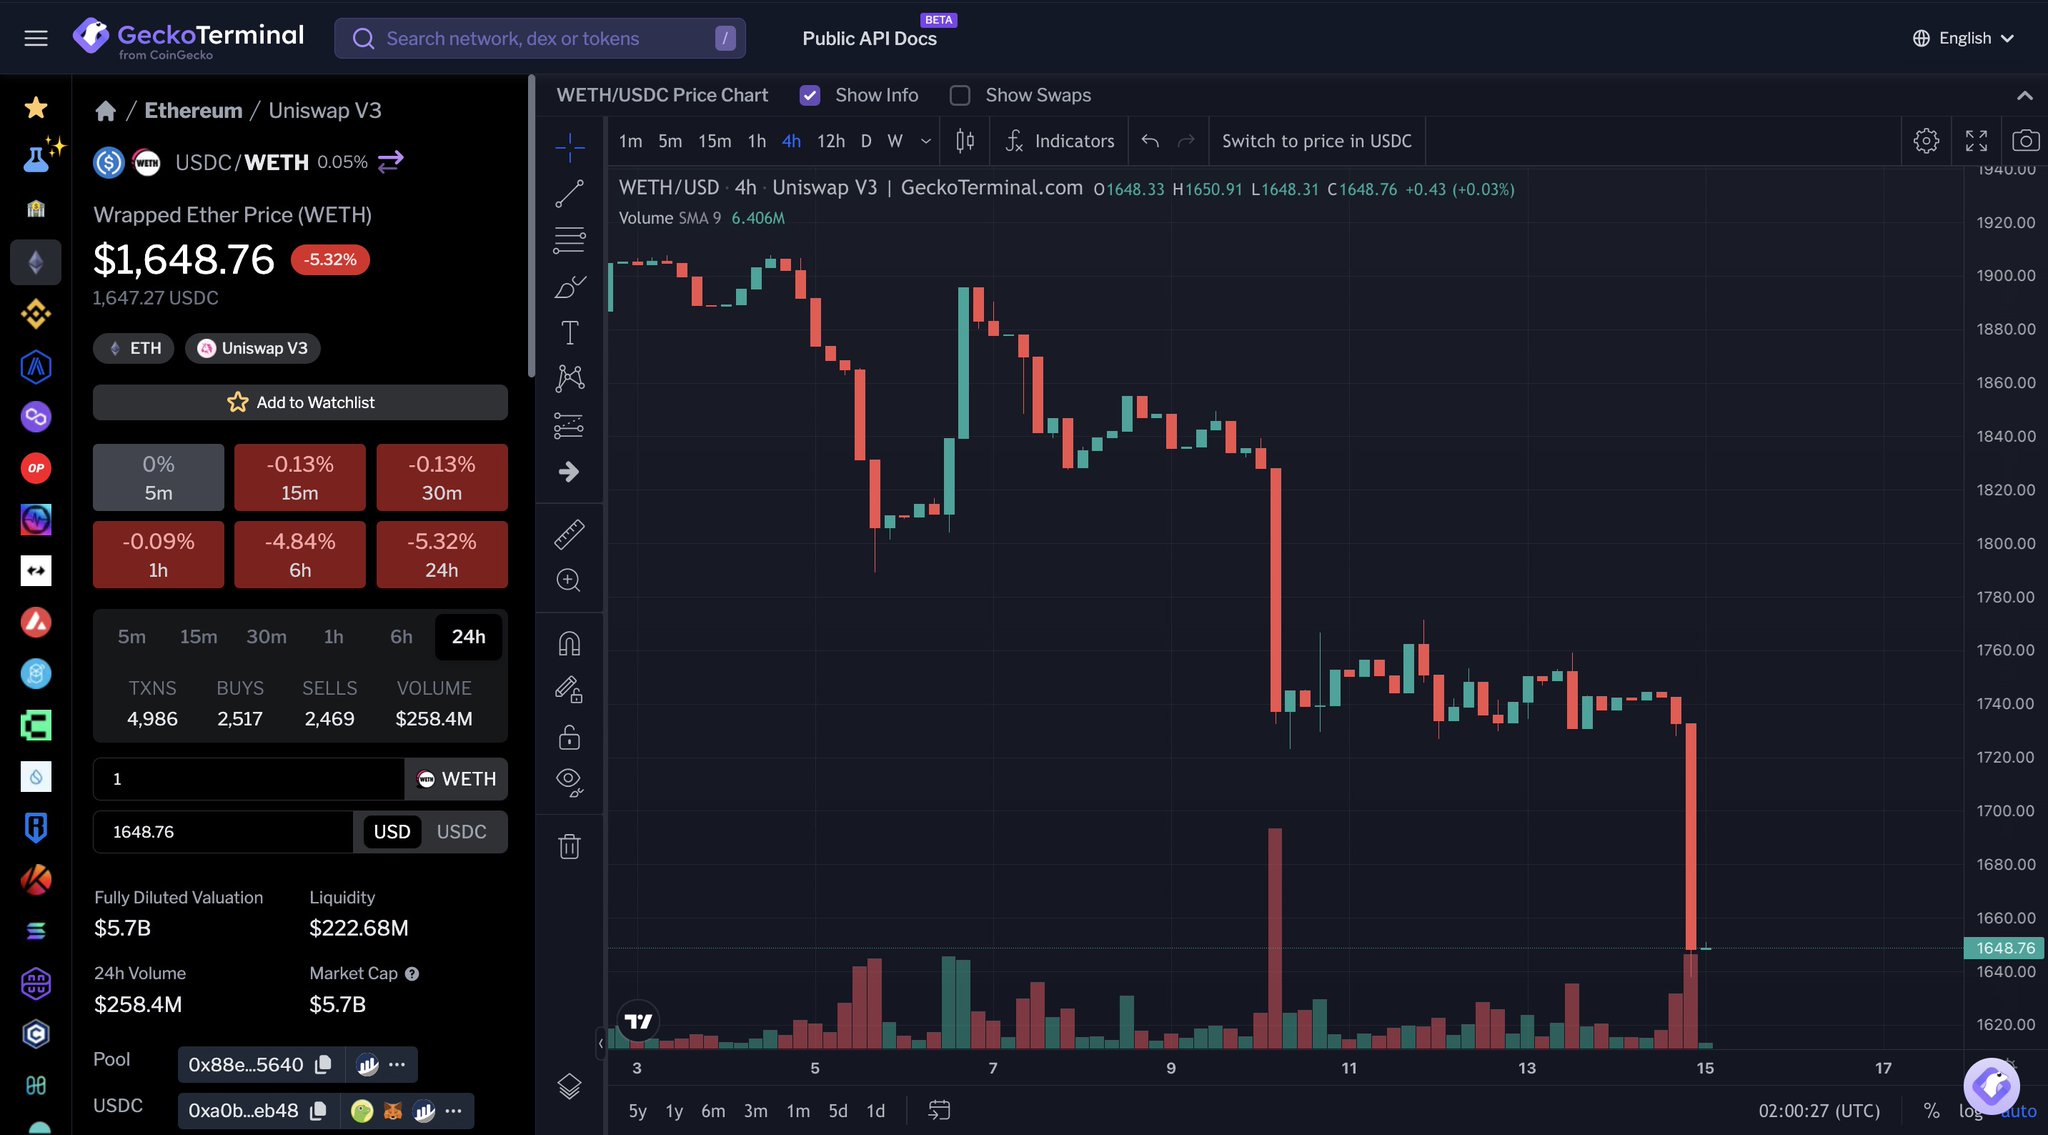2048x1135 pixels.
Task: Click Add to Watchlist button
Action: tap(300, 402)
